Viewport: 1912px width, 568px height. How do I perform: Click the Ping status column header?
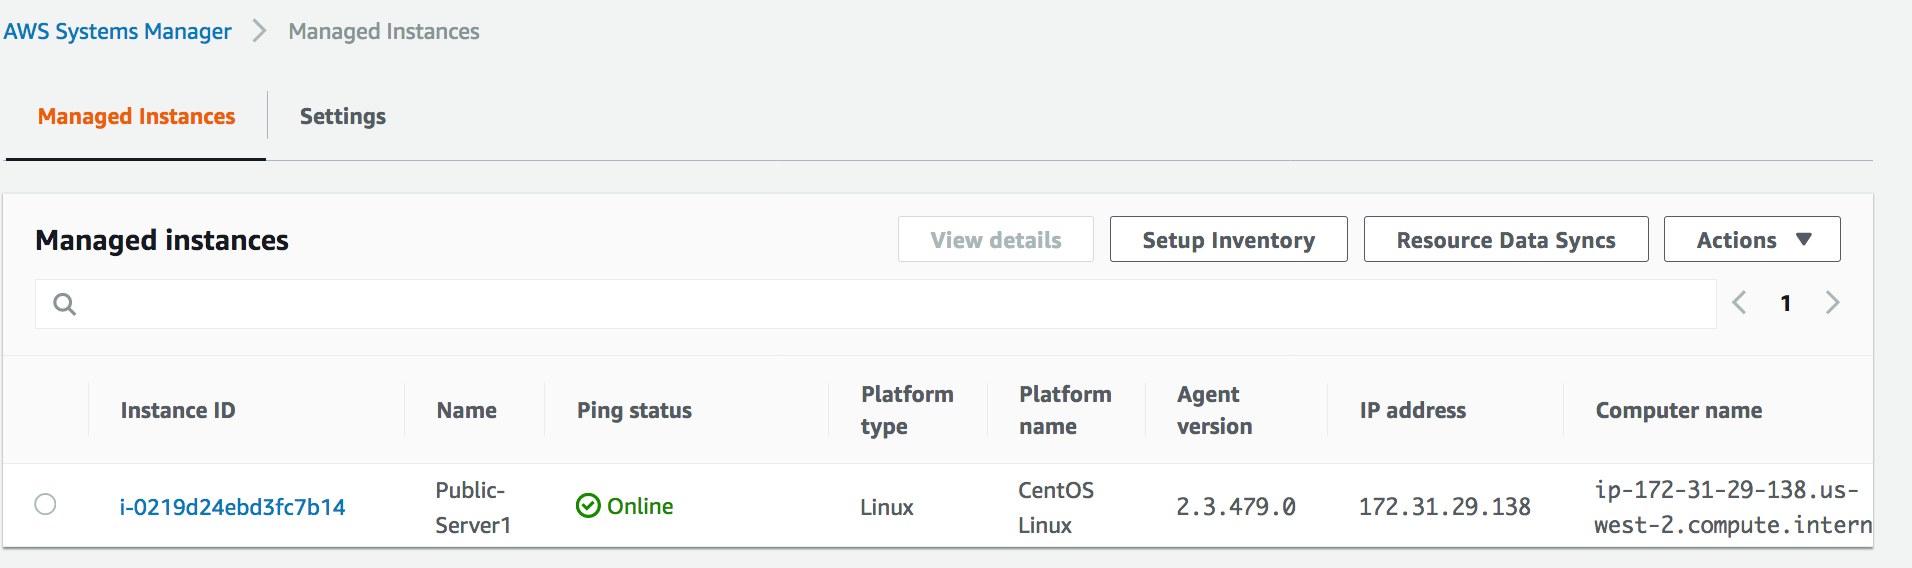tap(634, 410)
